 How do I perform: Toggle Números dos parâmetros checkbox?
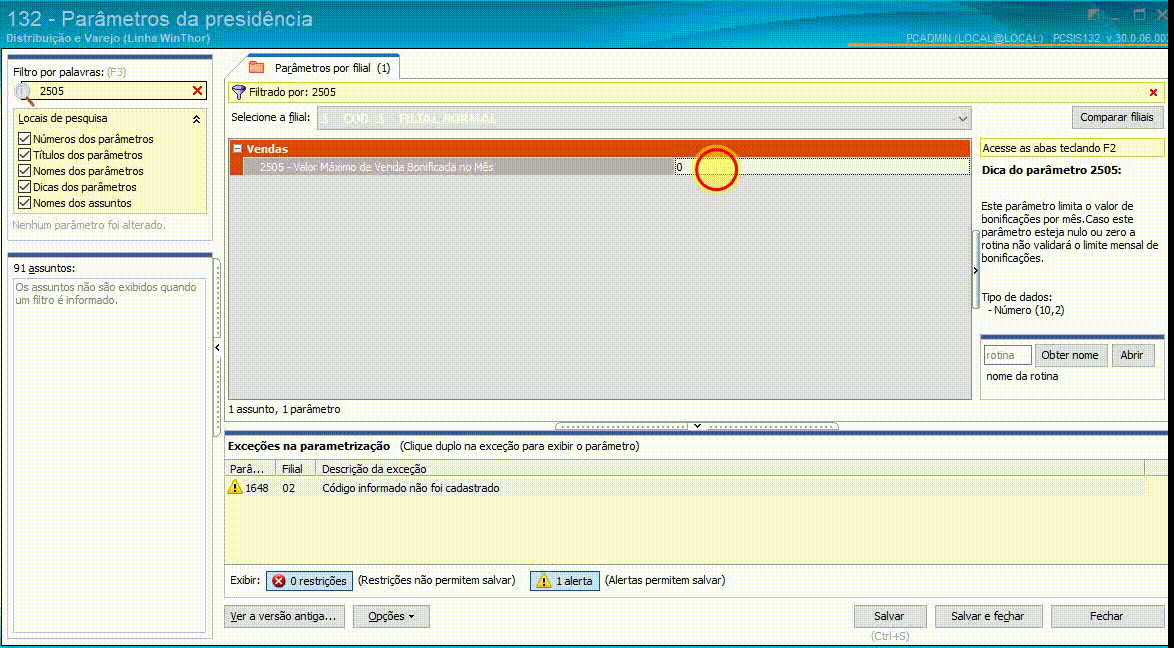coord(24,139)
